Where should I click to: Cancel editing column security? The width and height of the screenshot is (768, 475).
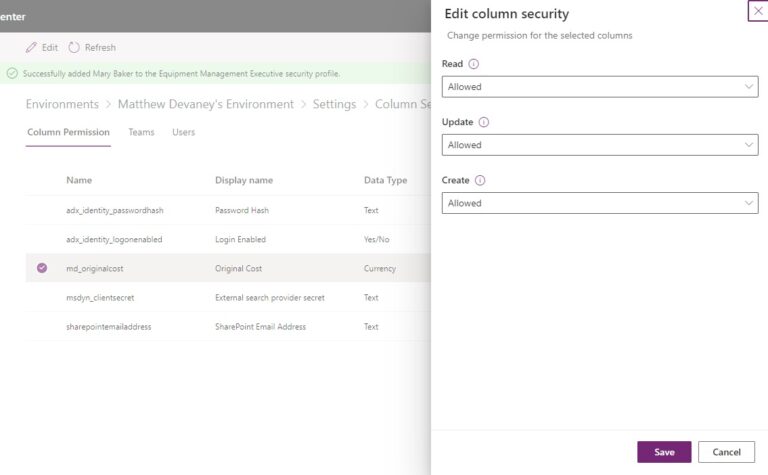[x=726, y=452]
